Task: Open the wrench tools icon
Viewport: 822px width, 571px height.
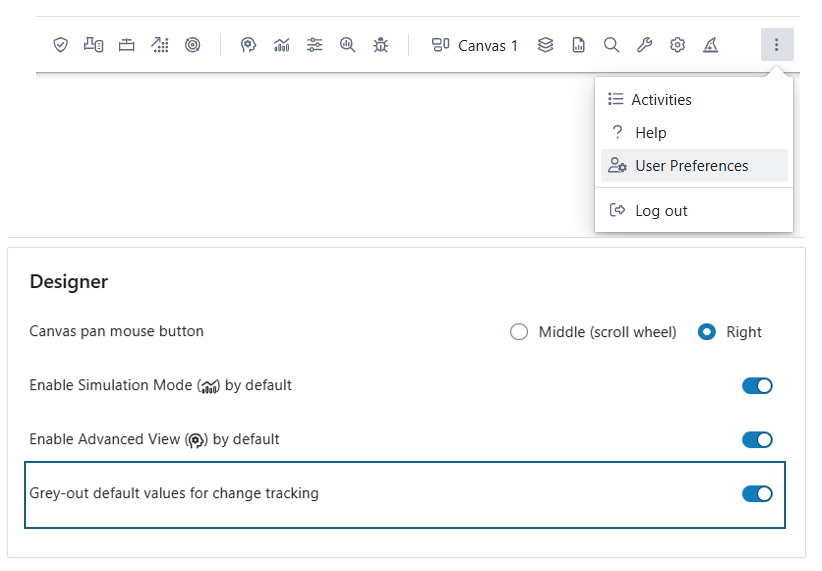Action: (644, 45)
